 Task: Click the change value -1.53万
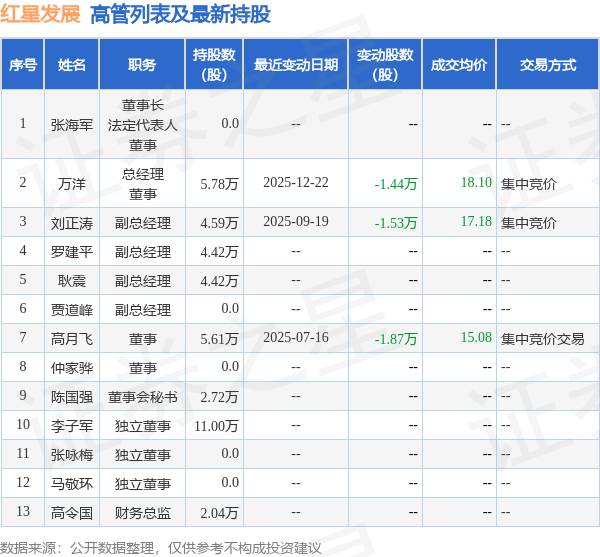(396, 223)
